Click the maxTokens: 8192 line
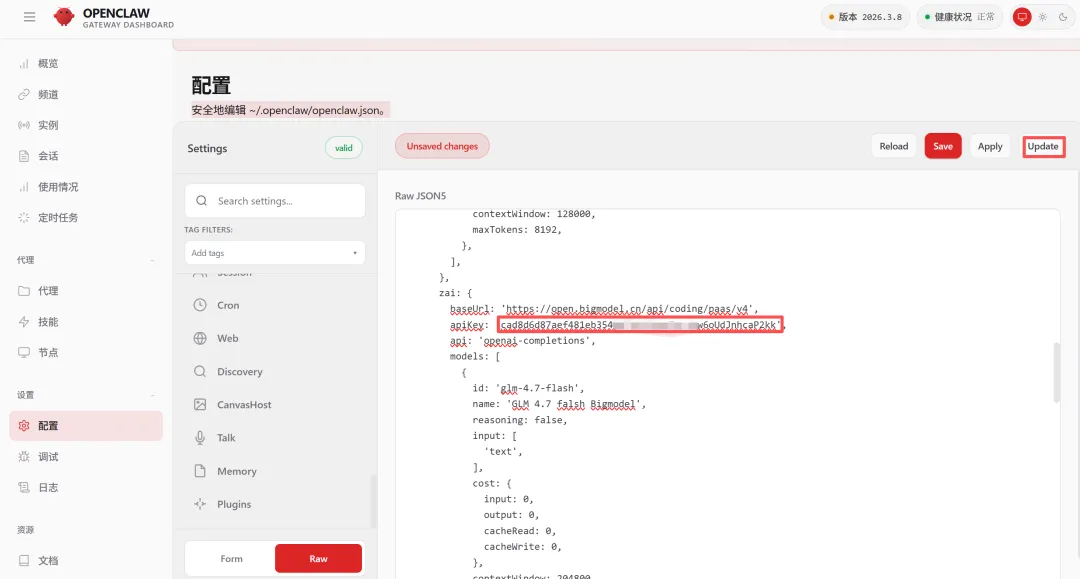 (517, 230)
